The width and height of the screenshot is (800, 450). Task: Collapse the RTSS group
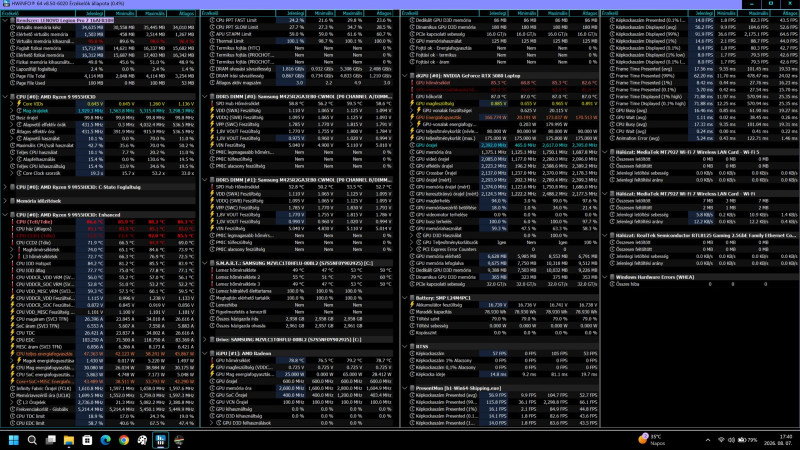pyautogui.click(x=405, y=346)
